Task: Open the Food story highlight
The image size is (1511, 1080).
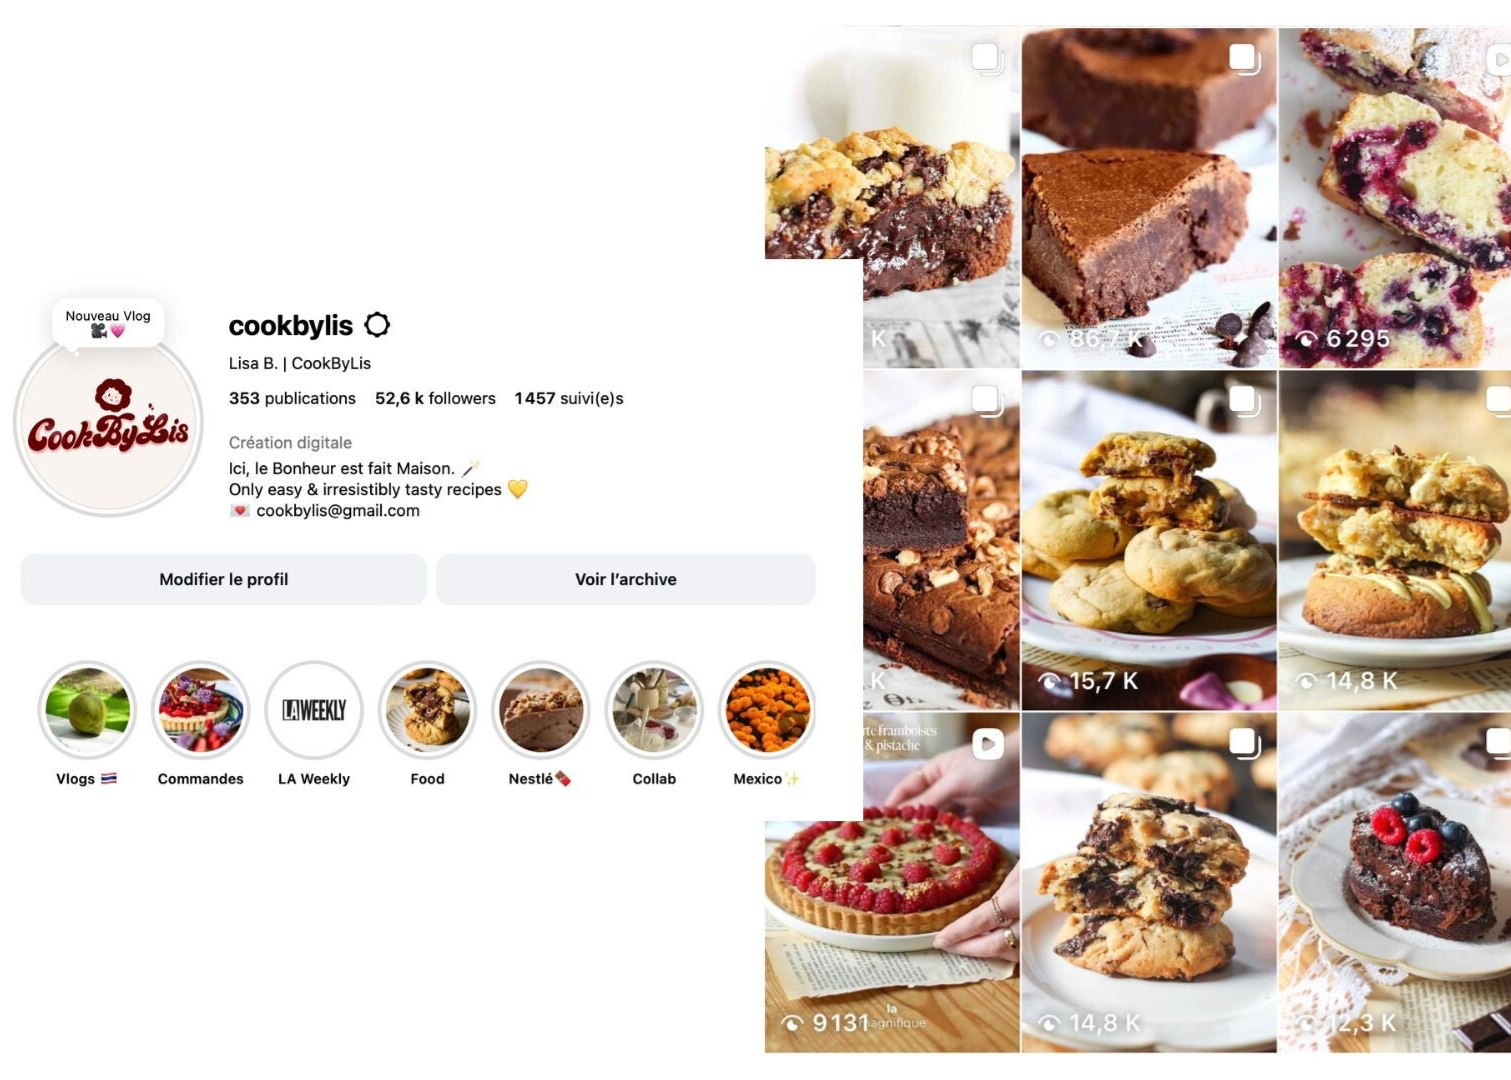Action: point(427,710)
